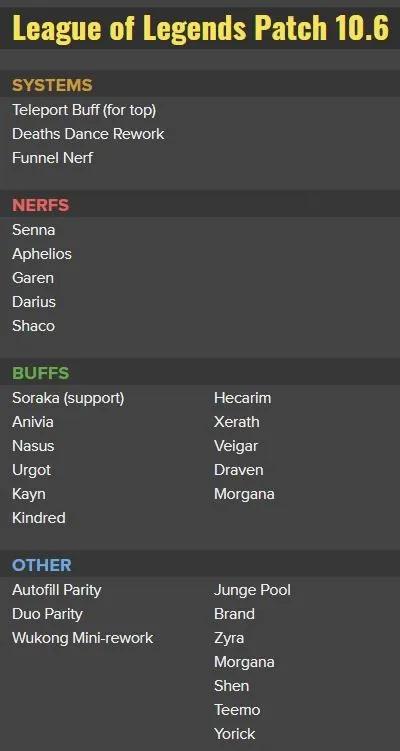Select Teemo in the Other list
Viewport: 400px width, 751px height.
point(237,710)
